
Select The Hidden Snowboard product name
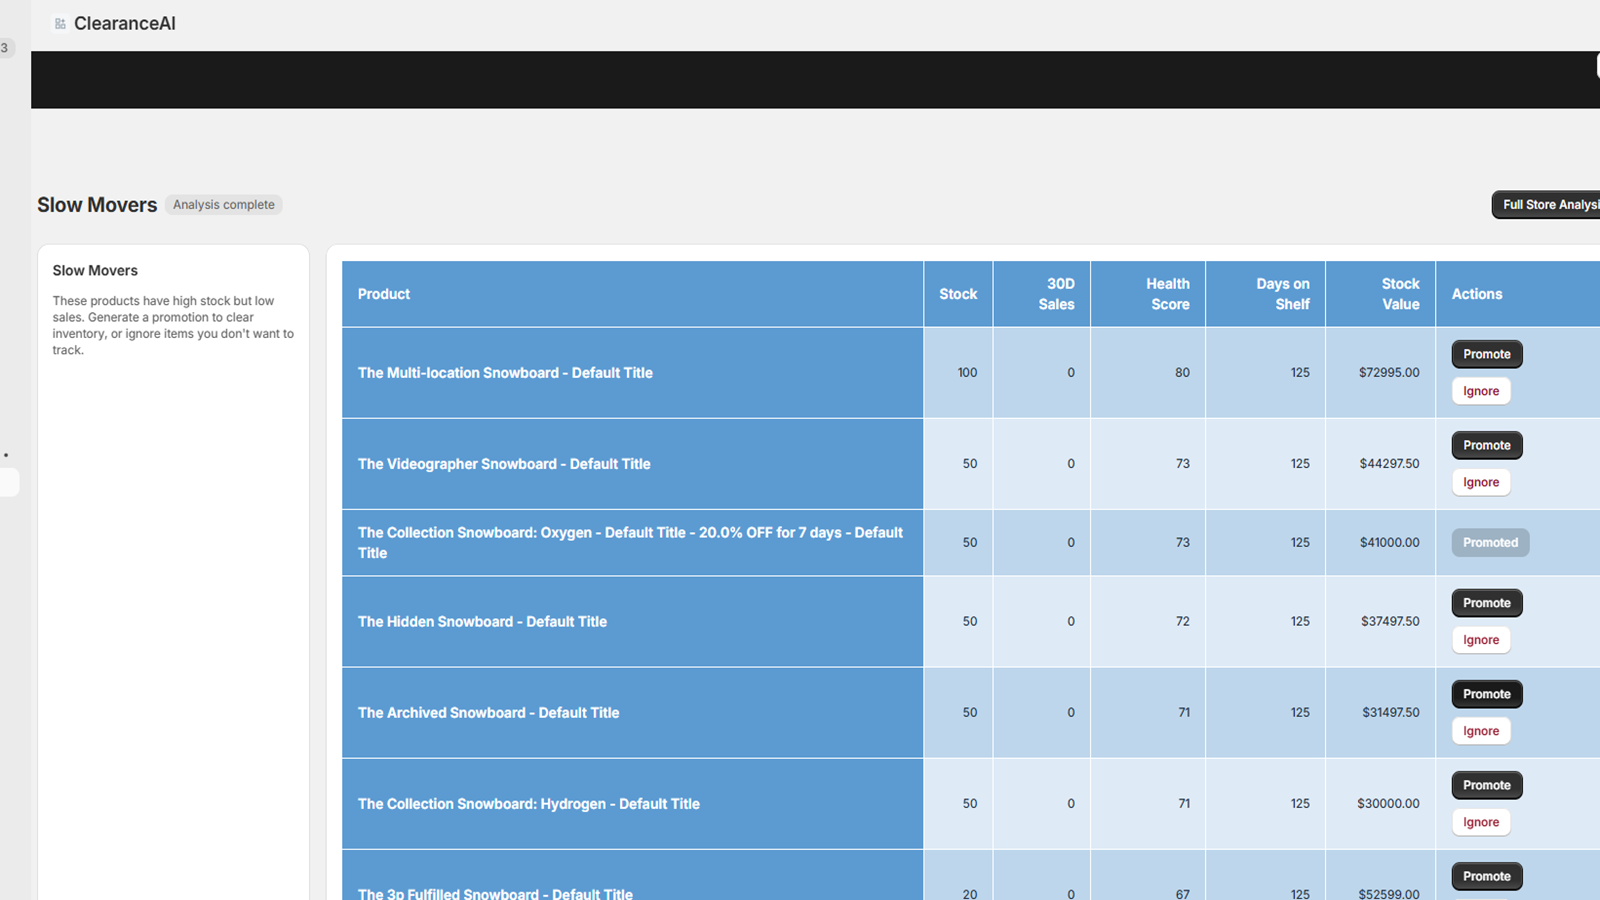[482, 622]
